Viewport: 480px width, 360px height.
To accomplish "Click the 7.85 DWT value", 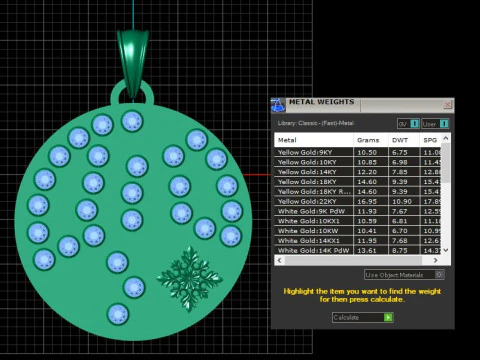I will (400, 172).
